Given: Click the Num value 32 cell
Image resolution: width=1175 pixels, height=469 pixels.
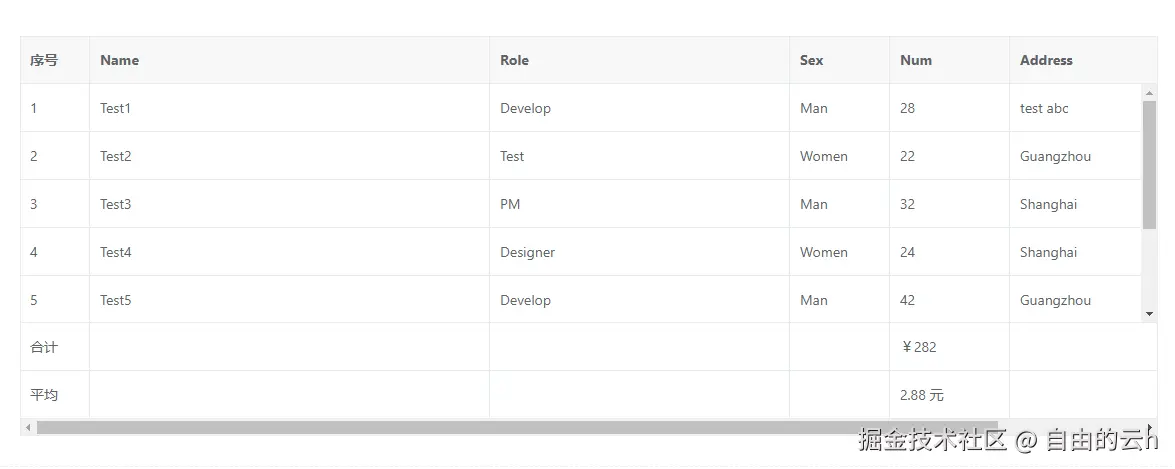Looking at the screenshot, I should 908,204.
